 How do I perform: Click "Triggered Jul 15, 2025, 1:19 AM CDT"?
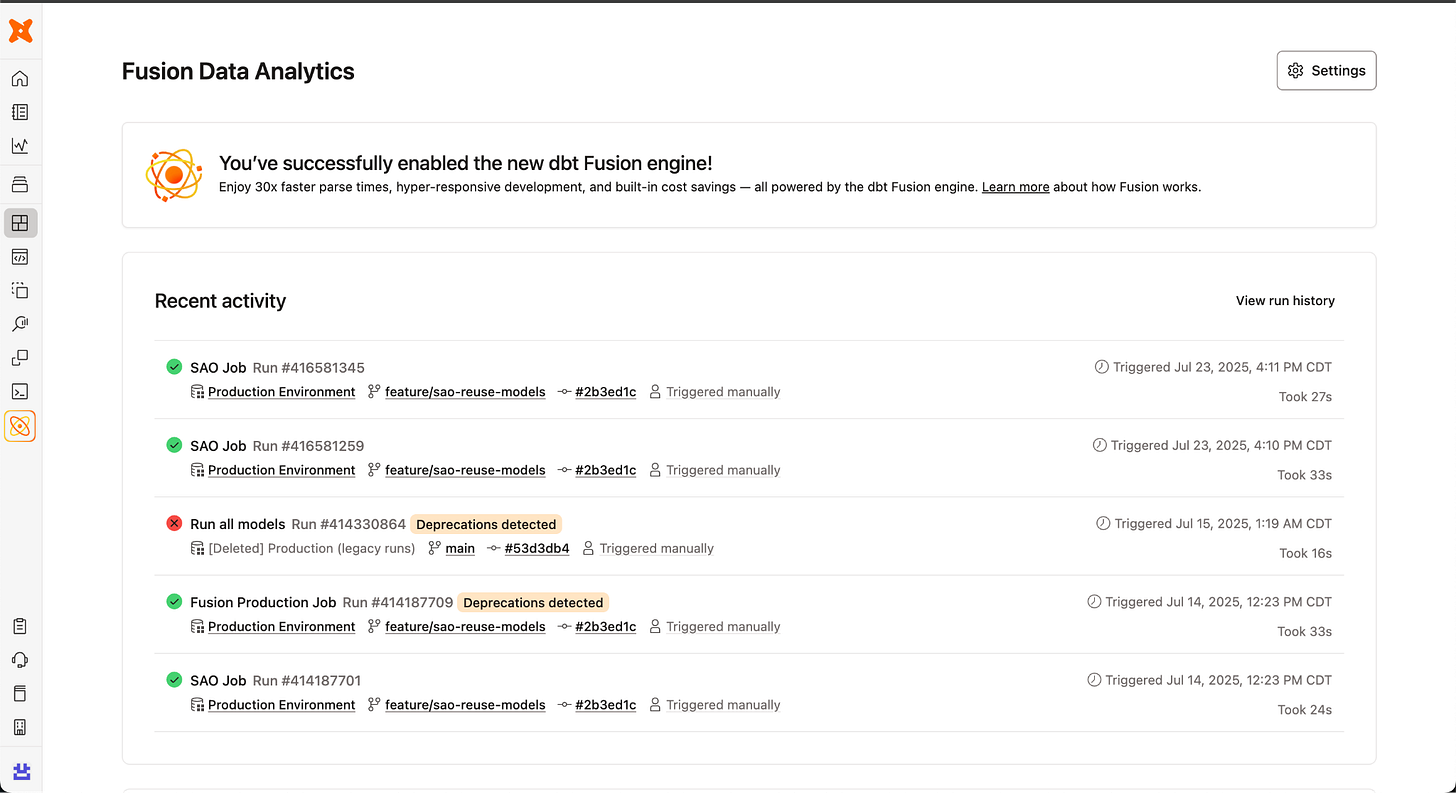[x=1223, y=523]
